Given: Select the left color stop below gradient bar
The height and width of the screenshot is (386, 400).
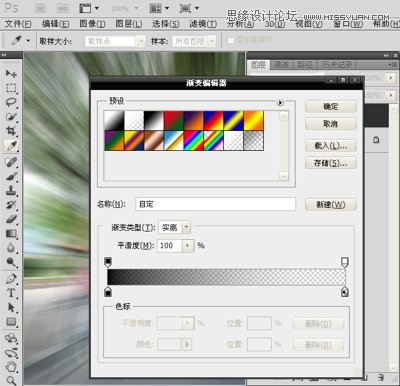Looking at the screenshot, I should click(108, 291).
